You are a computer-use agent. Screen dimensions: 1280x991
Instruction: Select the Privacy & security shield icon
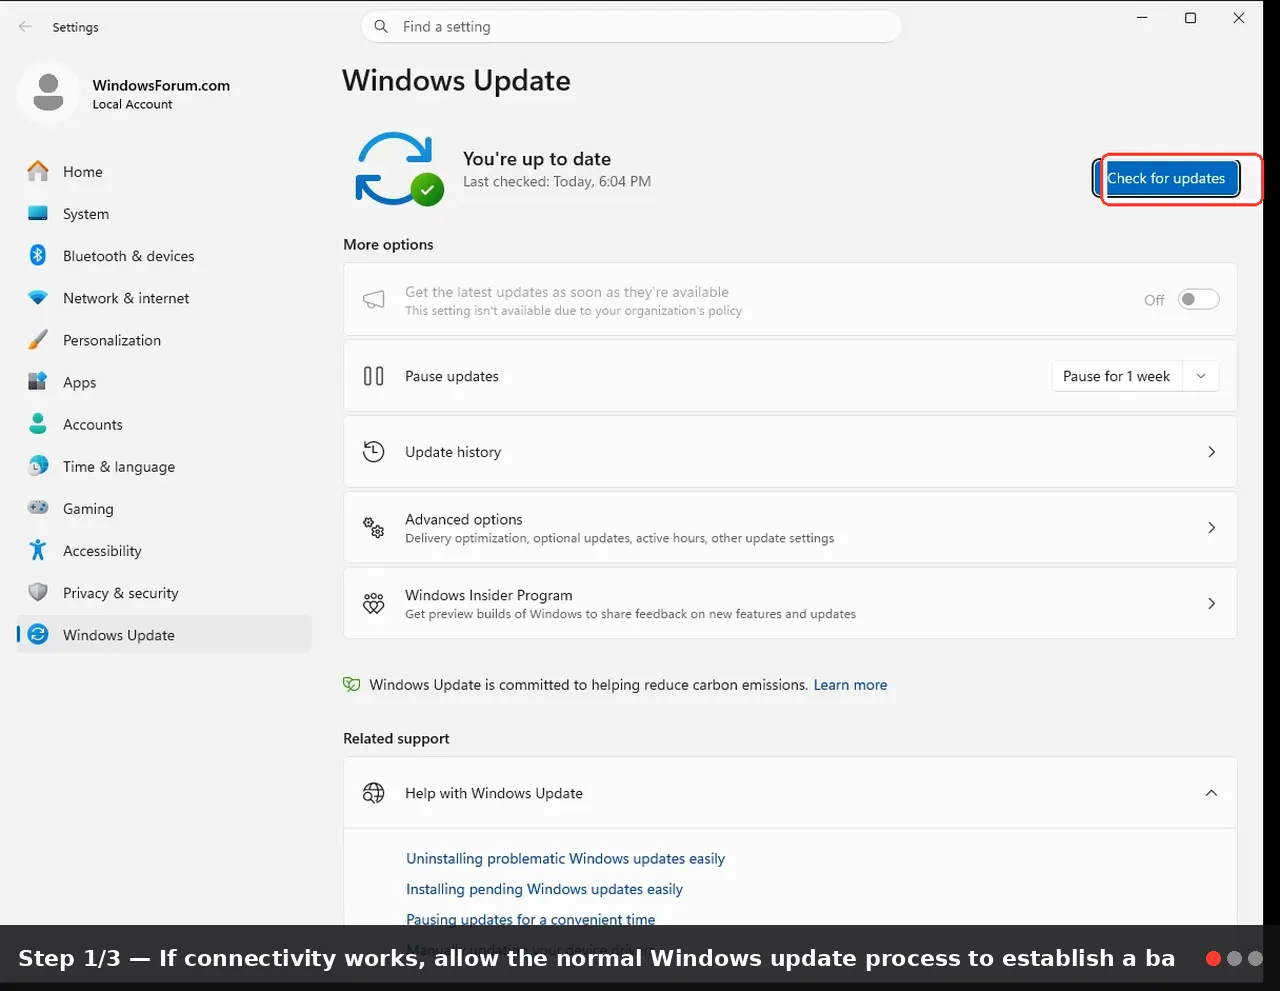pos(38,592)
